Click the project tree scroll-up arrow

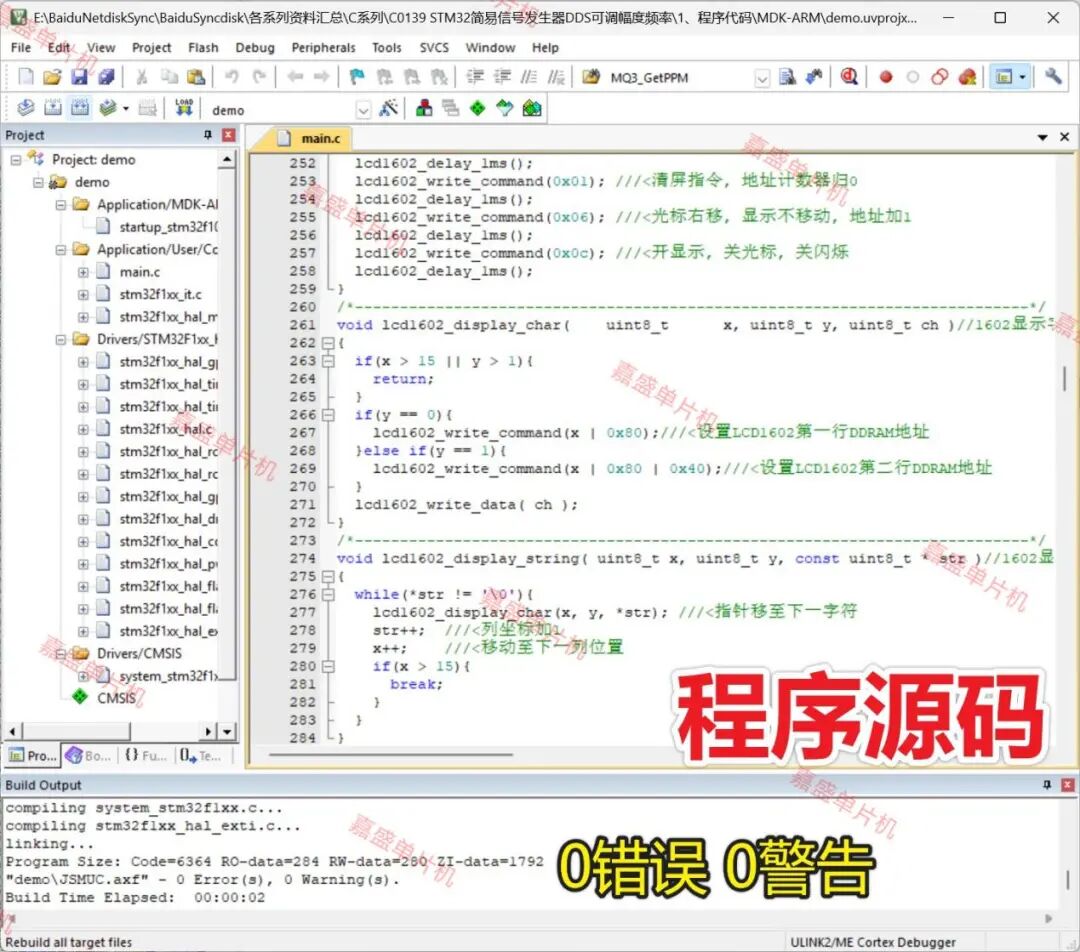coord(227,160)
